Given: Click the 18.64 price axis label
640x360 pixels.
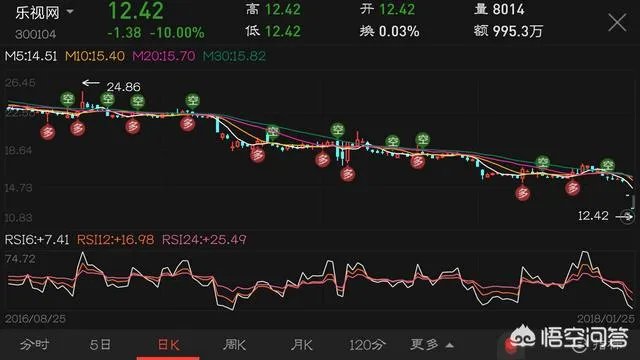Looking at the screenshot, I should [x=18, y=151].
